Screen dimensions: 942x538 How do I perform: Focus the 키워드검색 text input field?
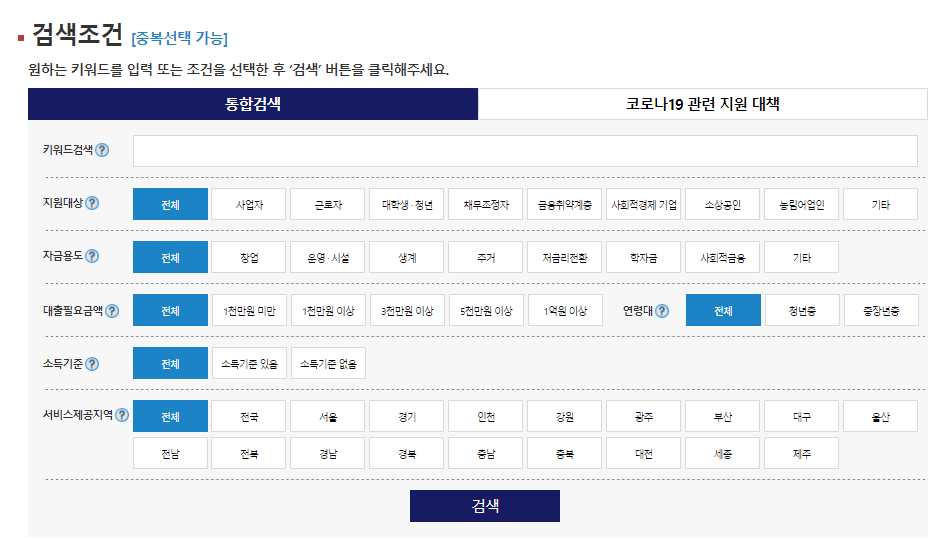click(525, 151)
